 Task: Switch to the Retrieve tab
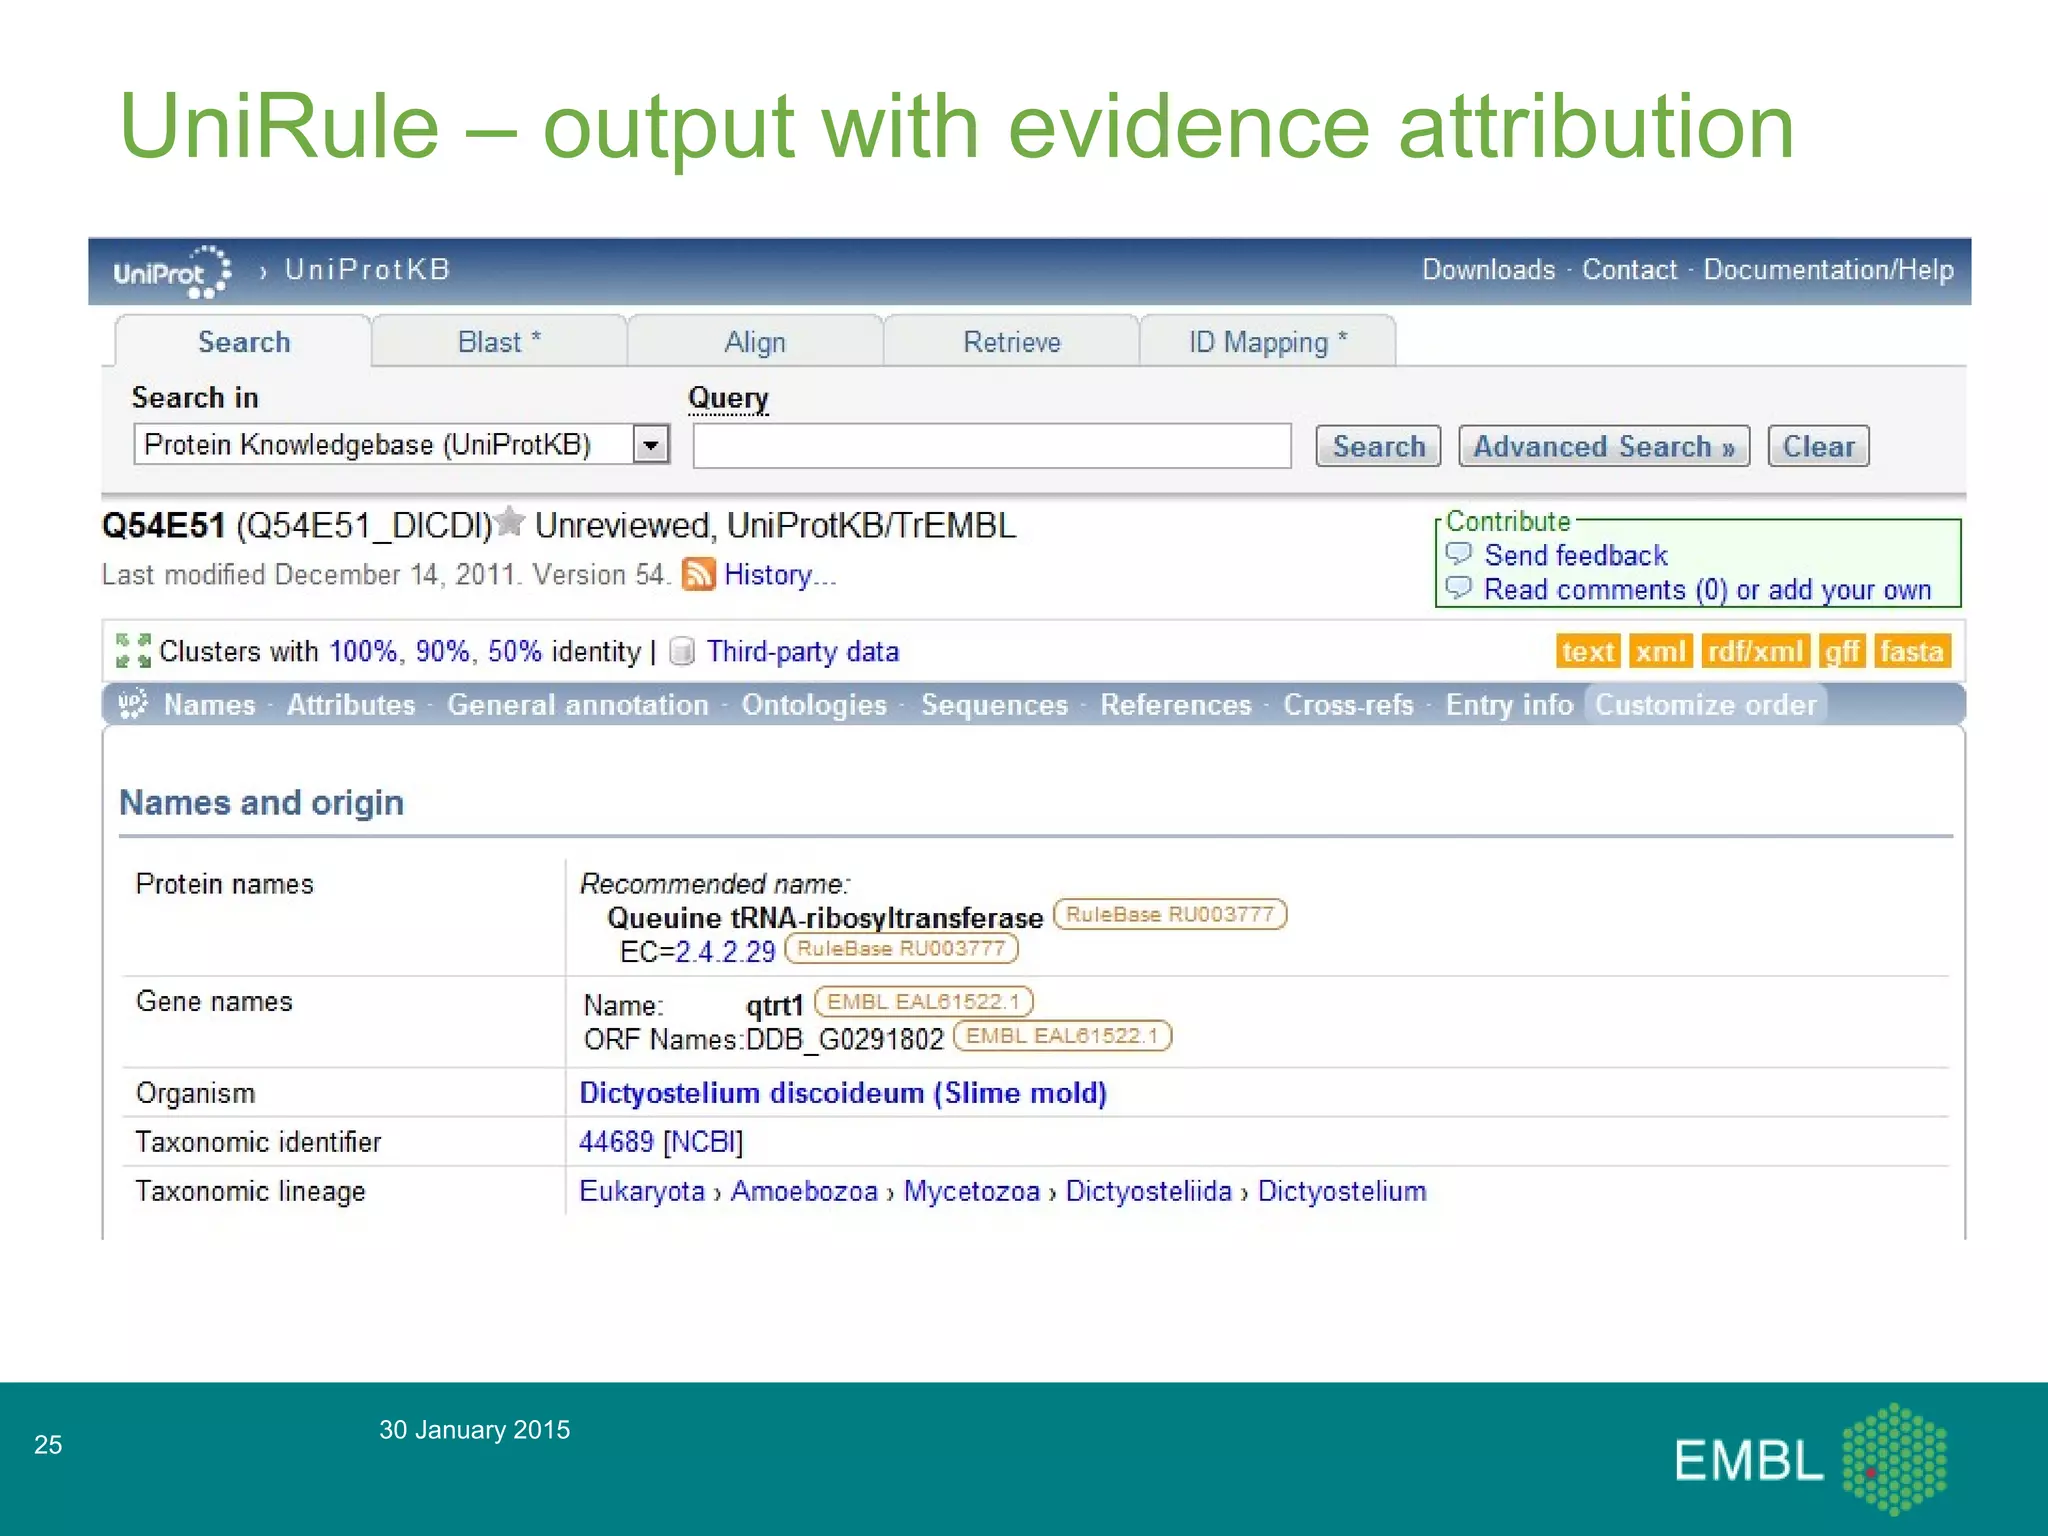coord(1011,342)
